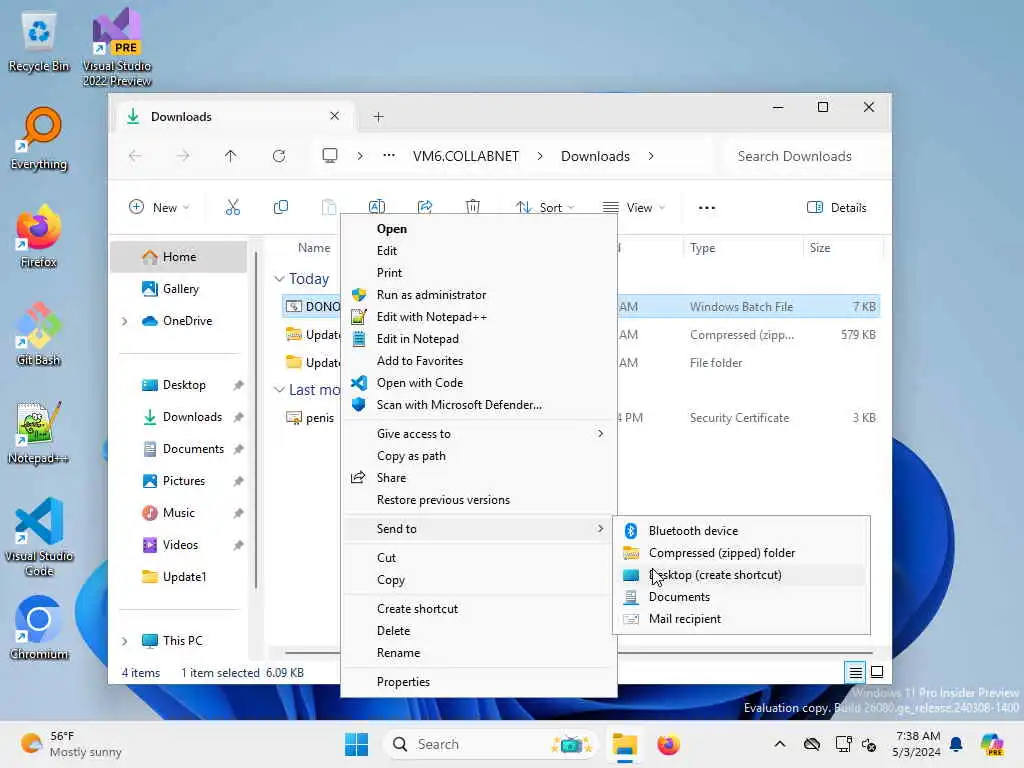Select Notepad++ desktop shortcut
Viewport: 1024px width, 768px height.
[x=39, y=432]
